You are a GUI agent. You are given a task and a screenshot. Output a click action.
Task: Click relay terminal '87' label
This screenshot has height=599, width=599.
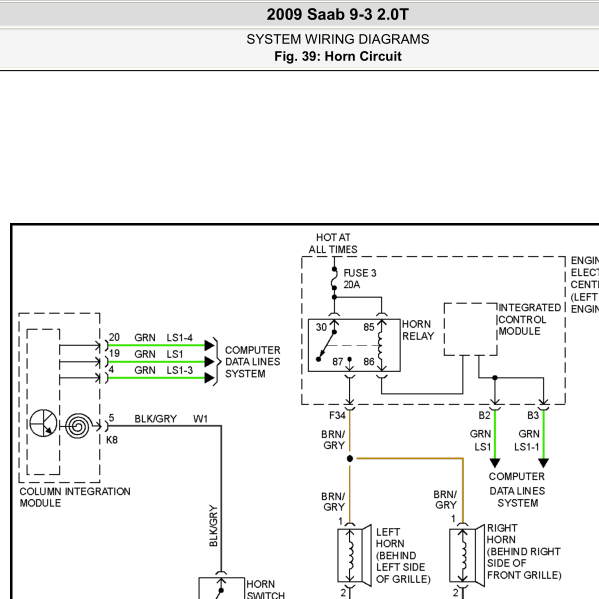pyautogui.click(x=337, y=361)
